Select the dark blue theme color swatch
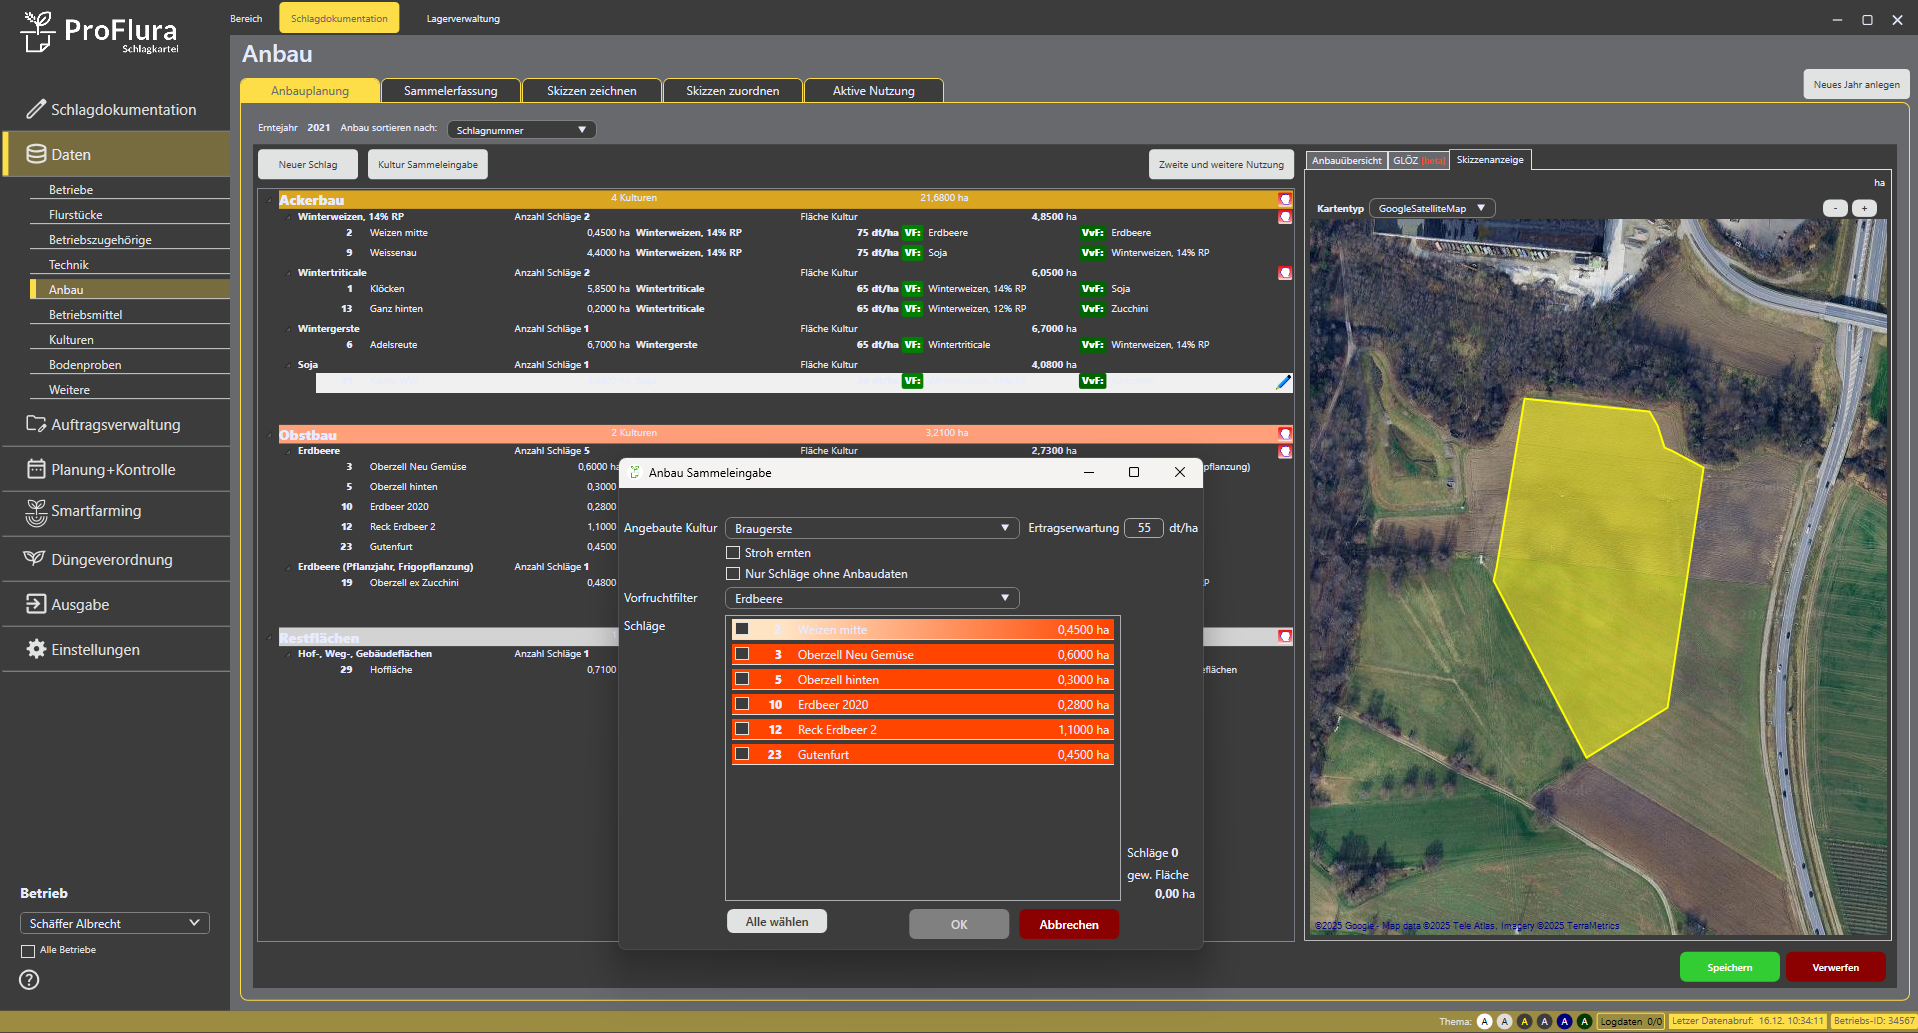Image resolution: width=1918 pixels, height=1033 pixels. click(x=1564, y=1021)
